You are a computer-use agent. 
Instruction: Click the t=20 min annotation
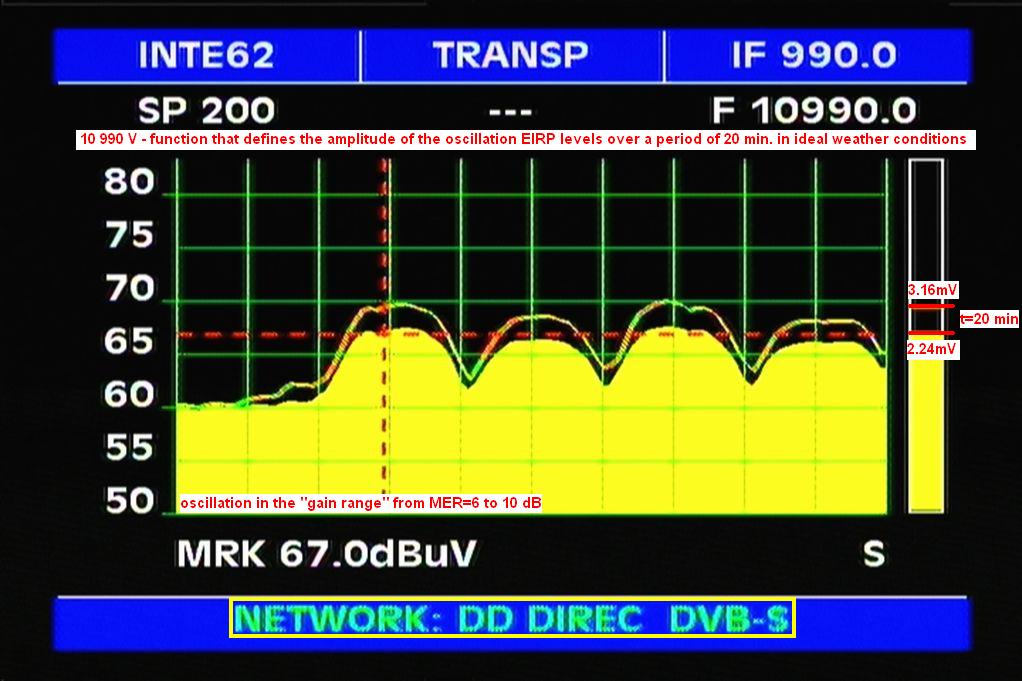(x=989, y=319)
